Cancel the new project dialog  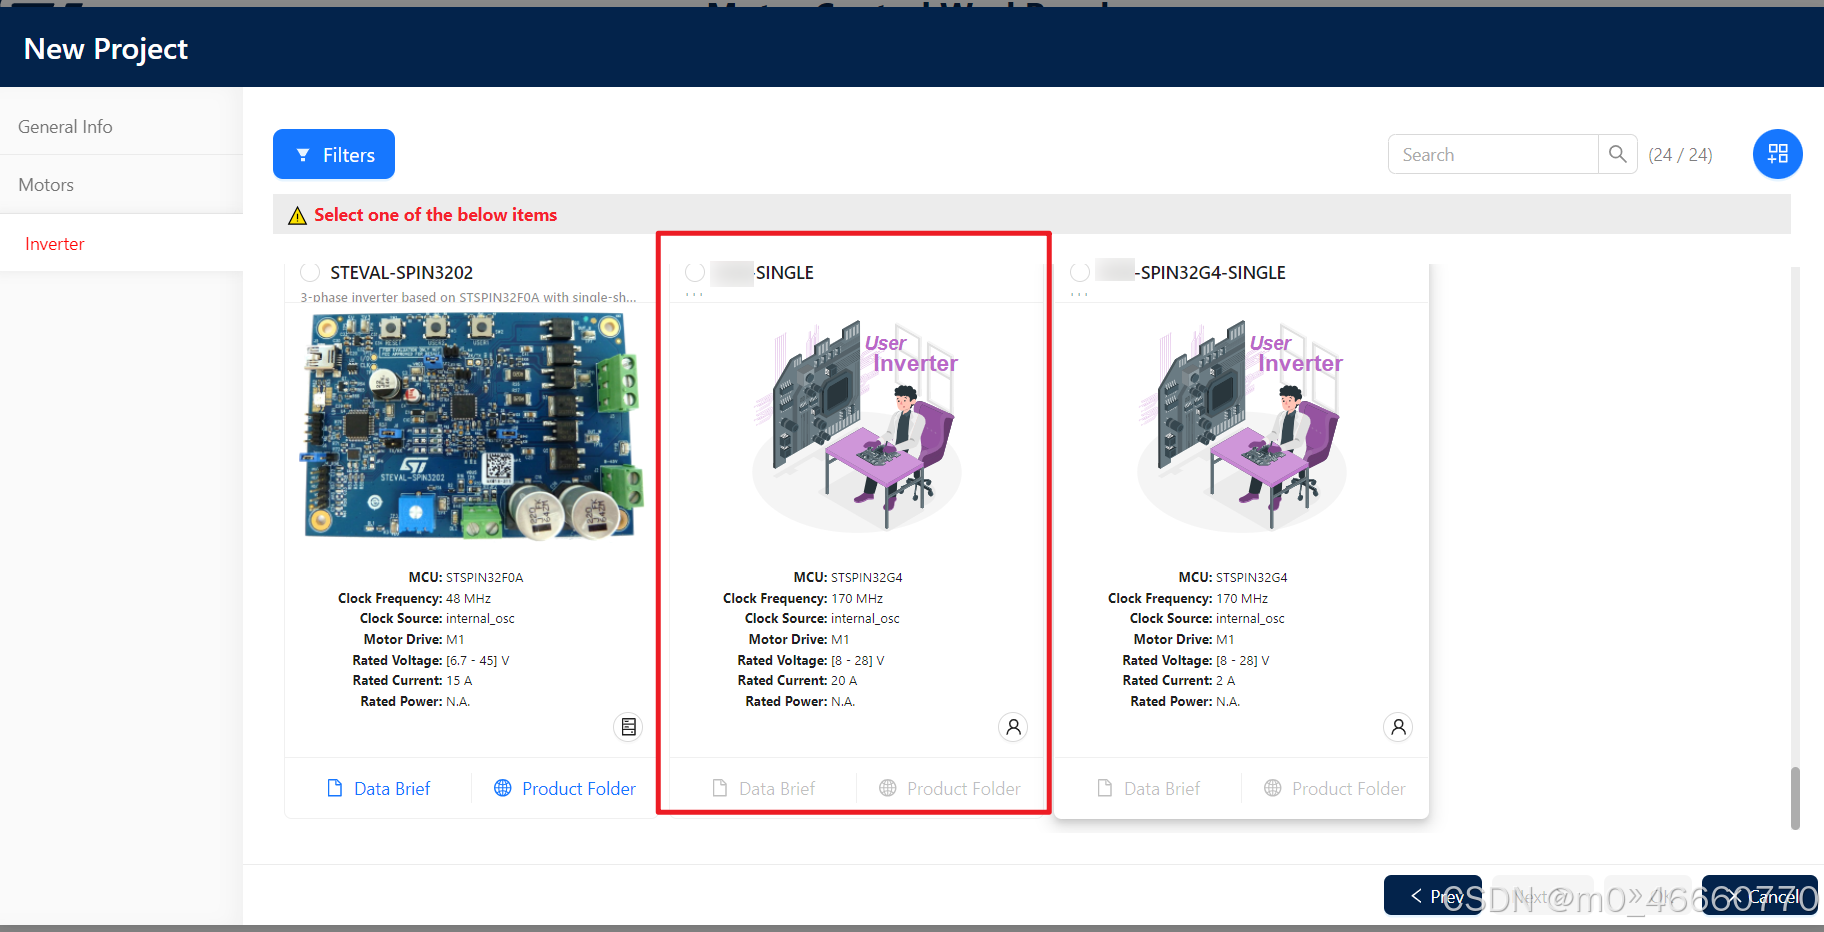pos(1760,895)
